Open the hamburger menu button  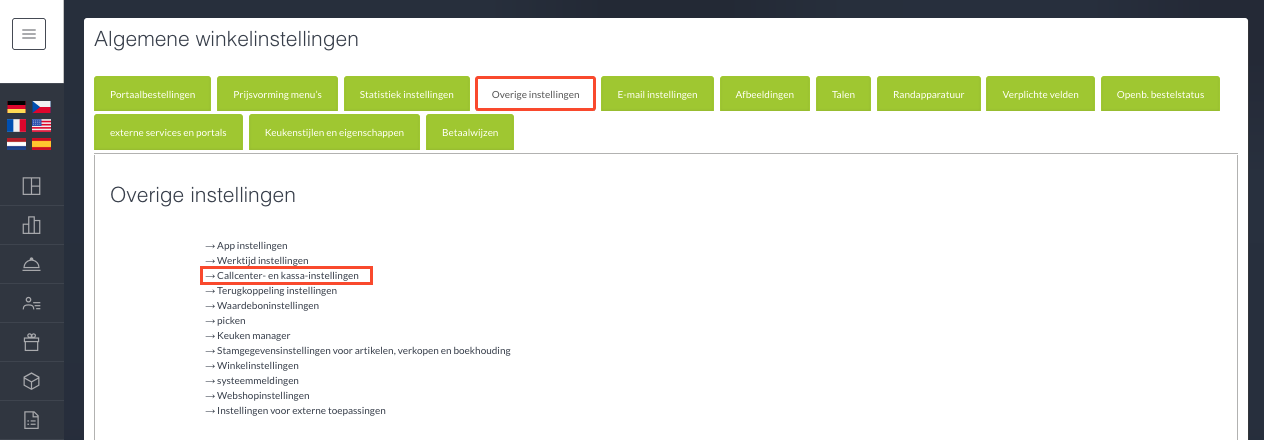pyautogui.click(x=29, y=34)
